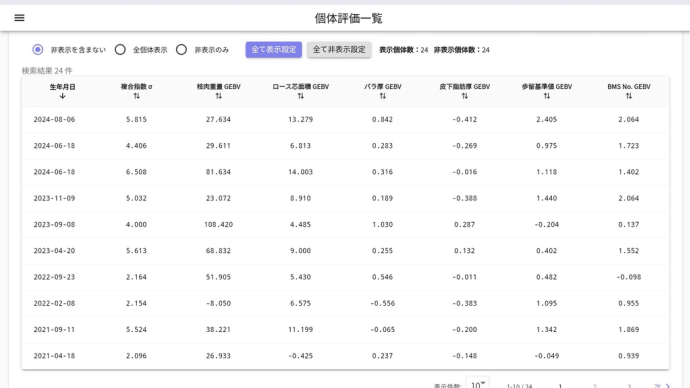This screenshot has height=388, width=690.
Task: Click the 6.508 composite index value
Action: (x=136, y=172)
